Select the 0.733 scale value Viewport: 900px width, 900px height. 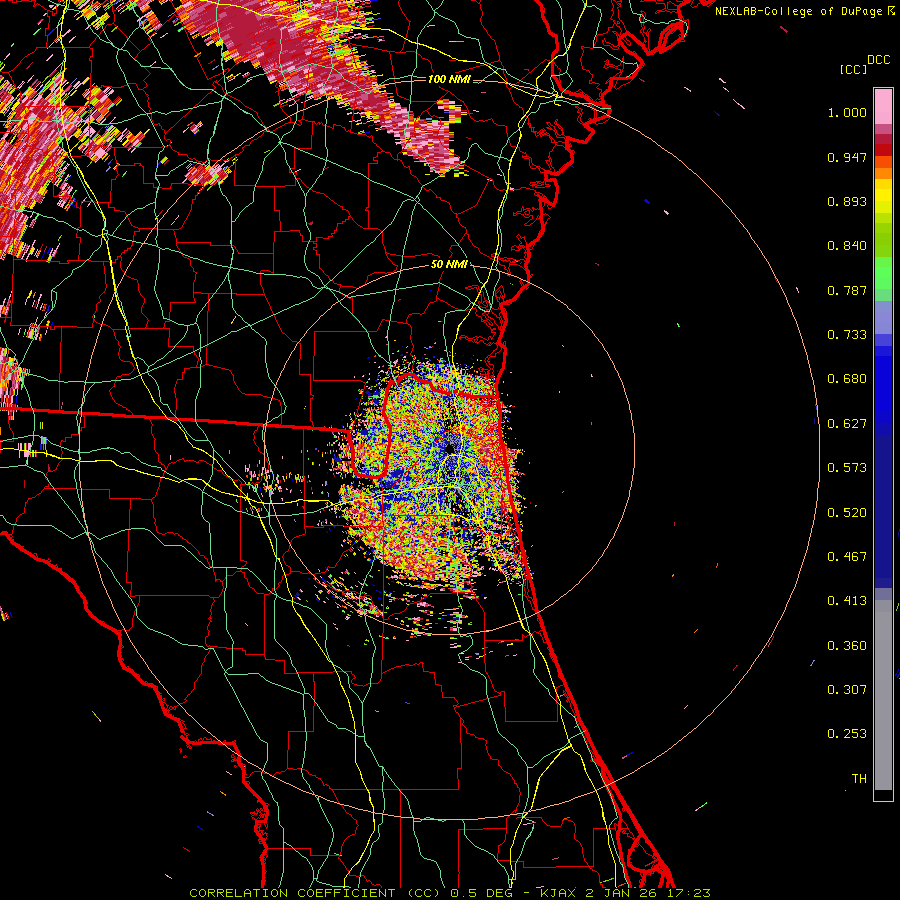click(847, 335)
